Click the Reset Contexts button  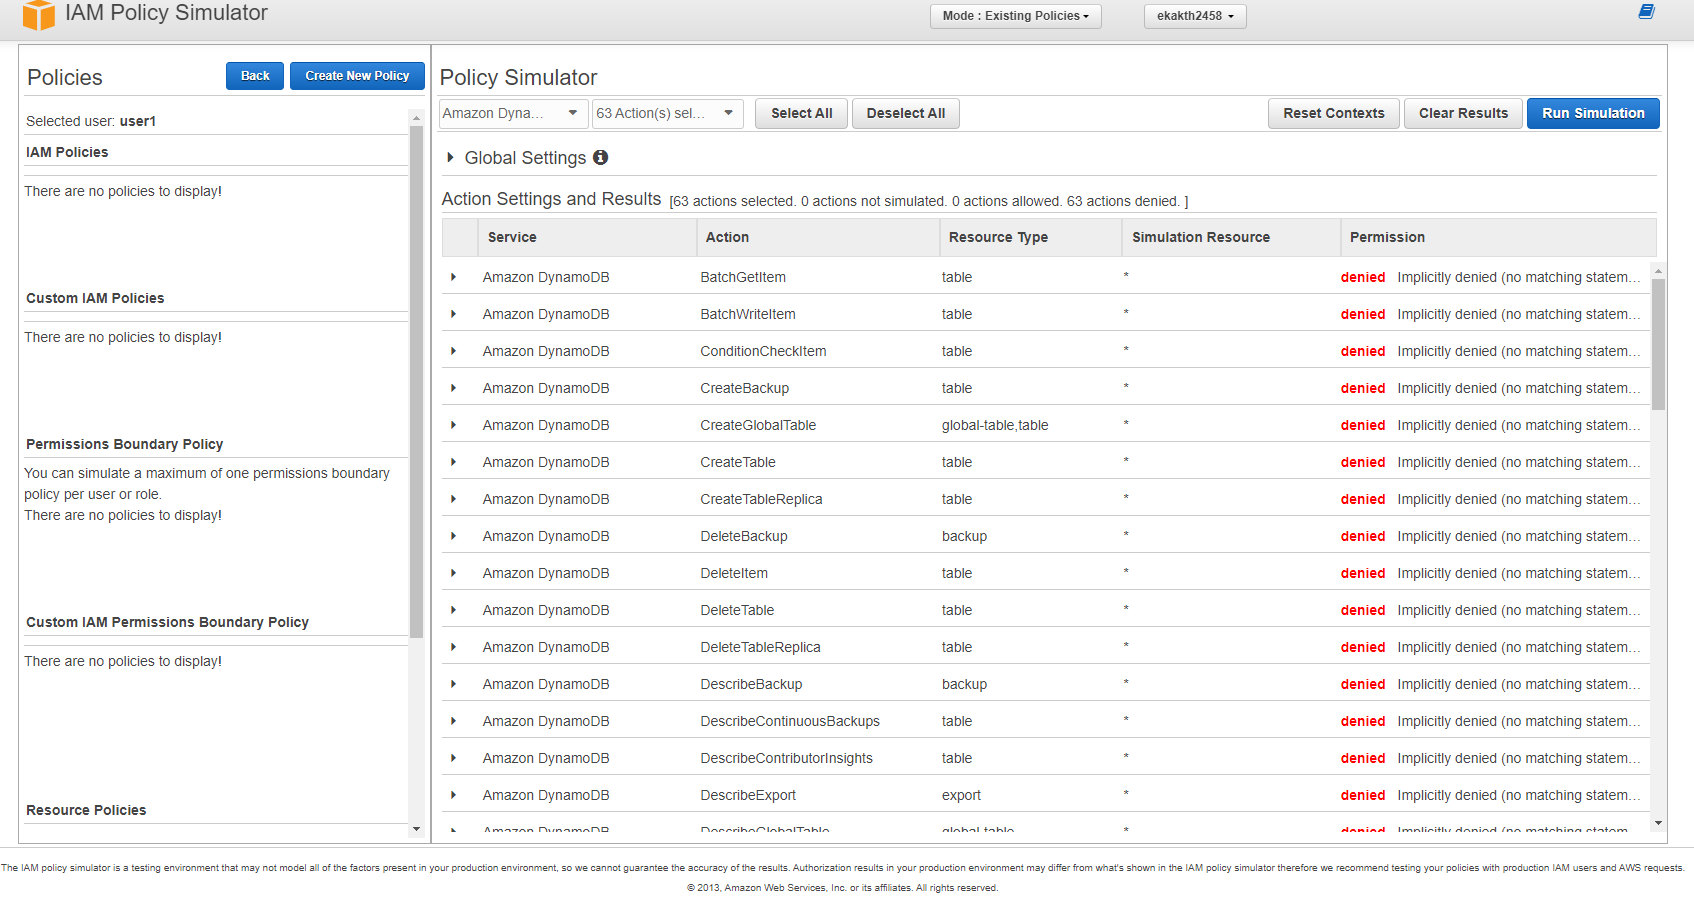click(1334, 113)
